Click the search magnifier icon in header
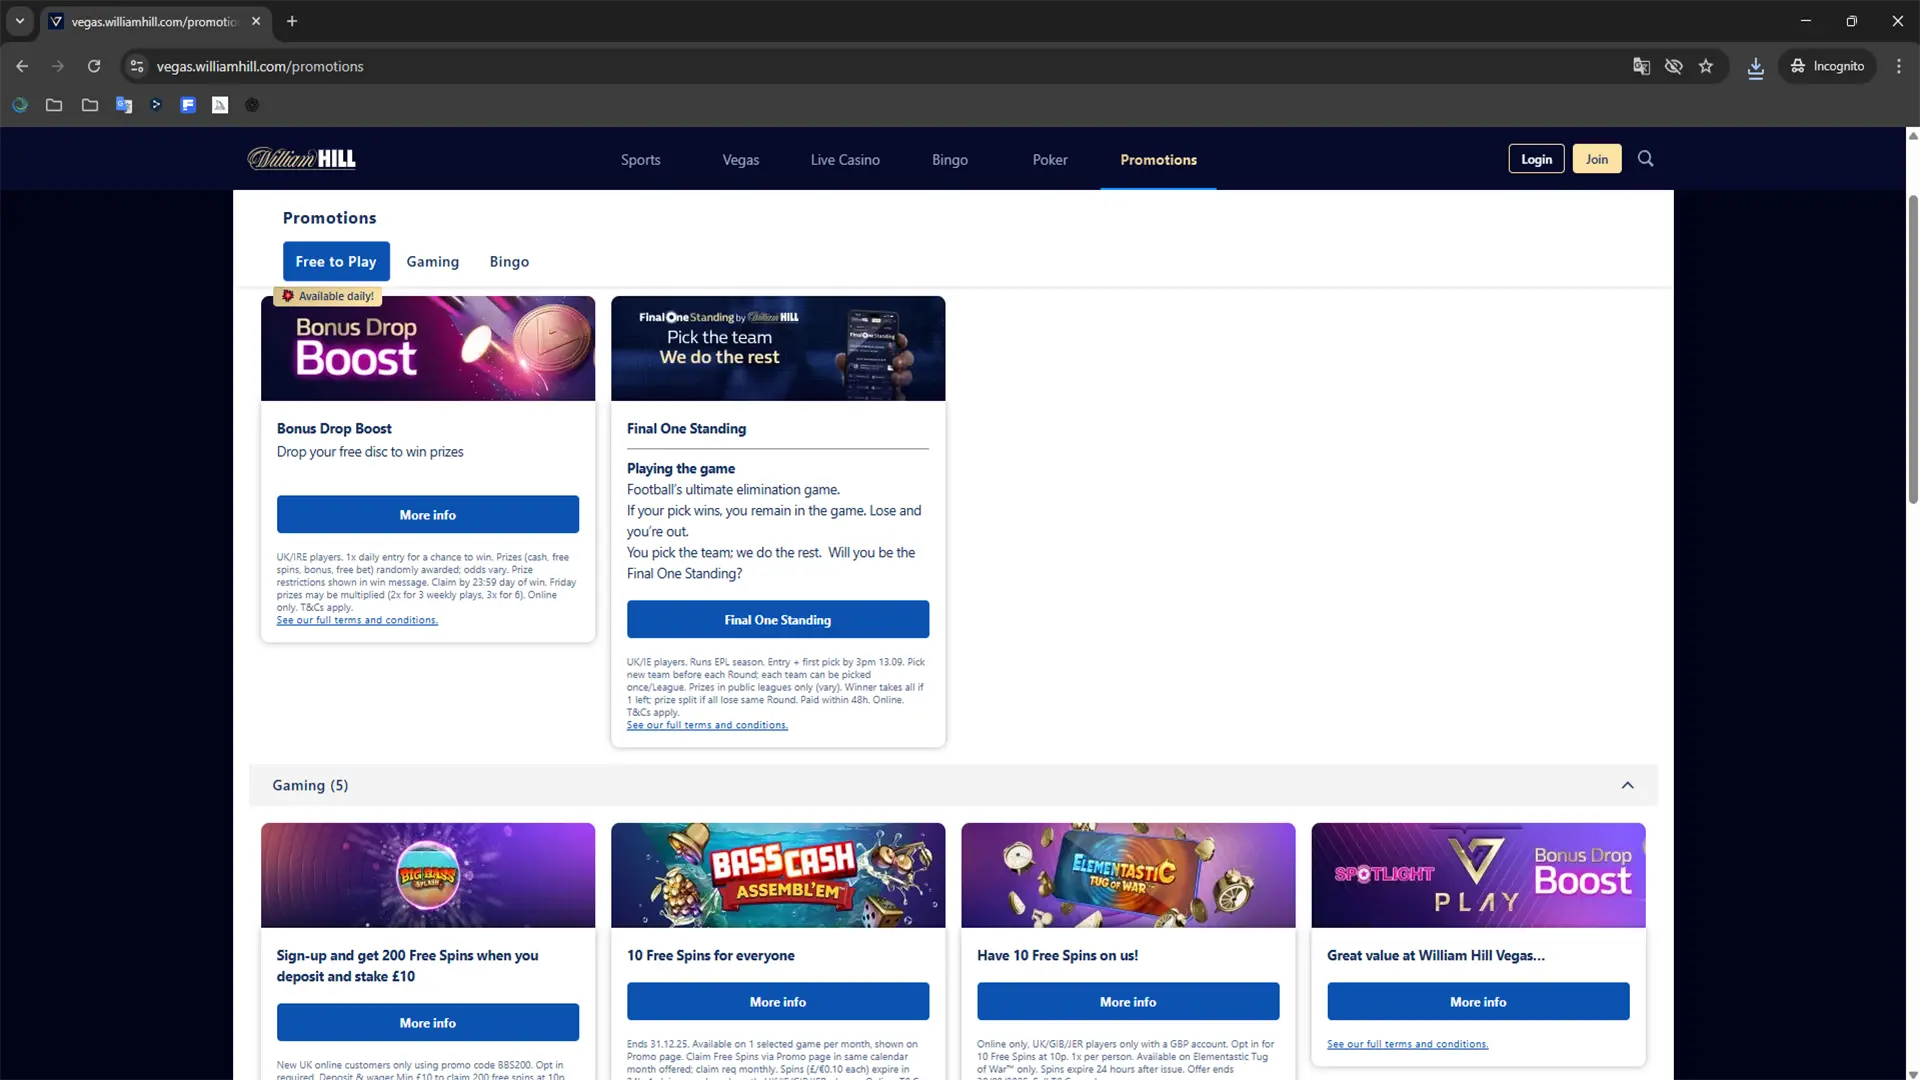 click(x=1645, y=159)
